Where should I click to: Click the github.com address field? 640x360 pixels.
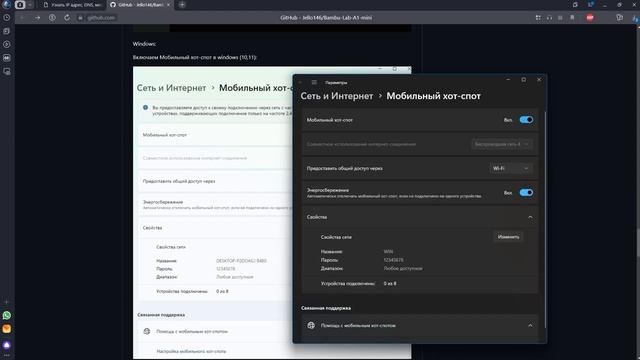pos(101,18)
